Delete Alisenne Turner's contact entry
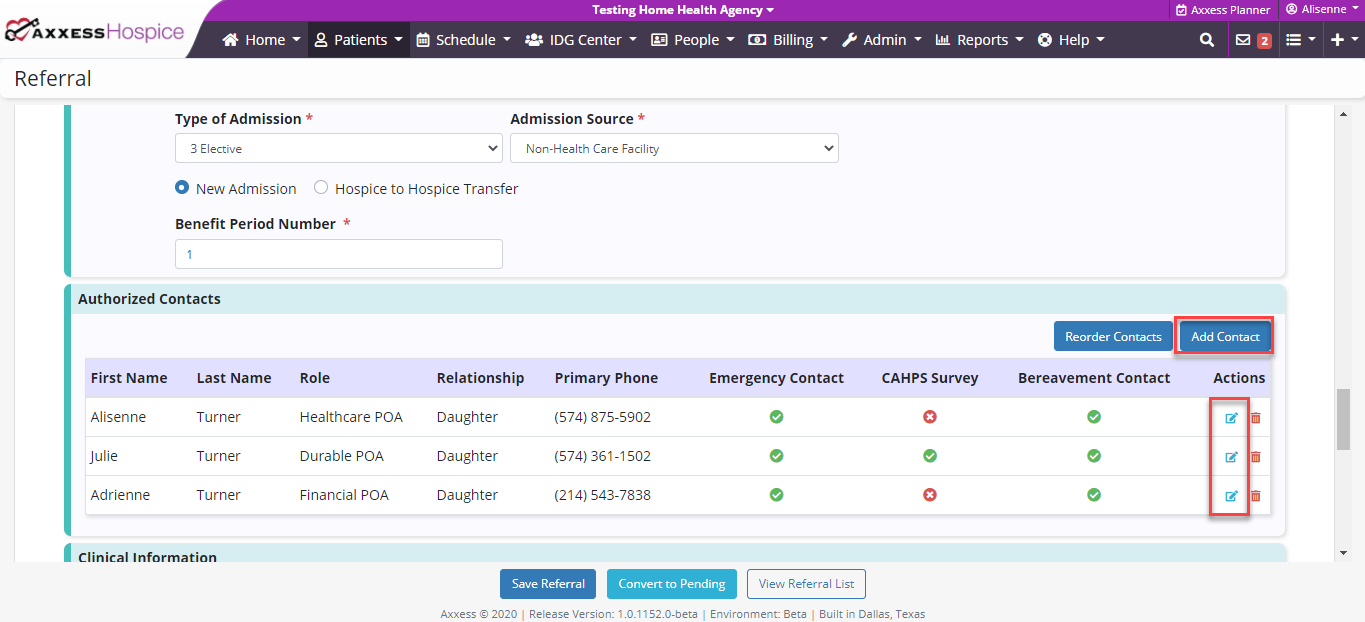 (1256, 418)
